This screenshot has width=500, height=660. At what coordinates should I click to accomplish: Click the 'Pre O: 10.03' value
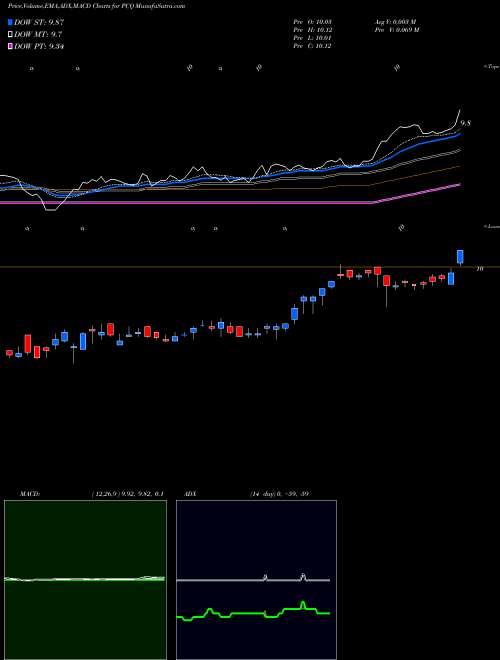[313, 21]
